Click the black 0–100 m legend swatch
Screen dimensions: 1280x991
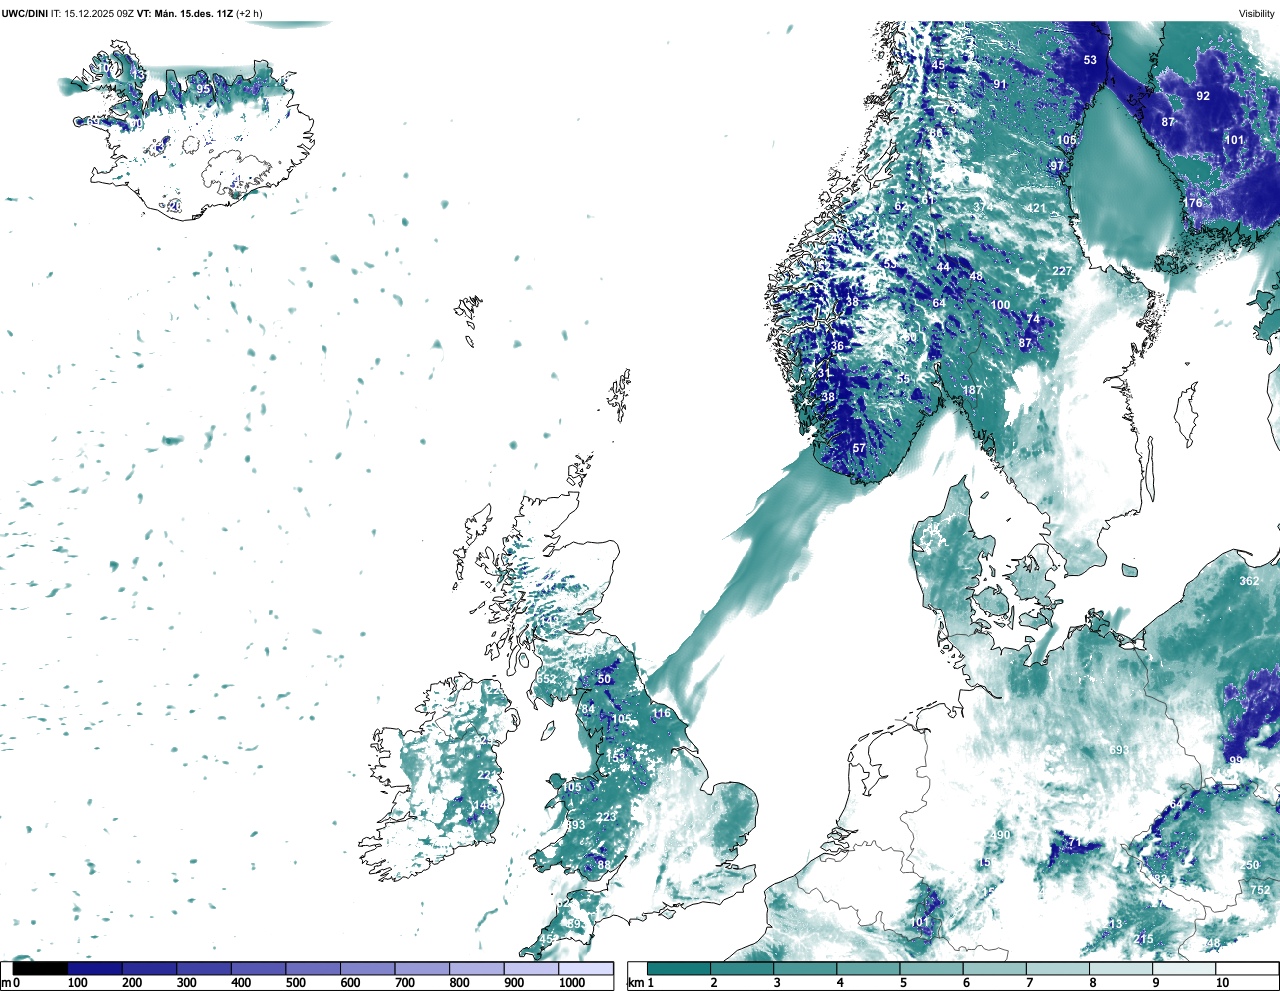tap(40, 969)
